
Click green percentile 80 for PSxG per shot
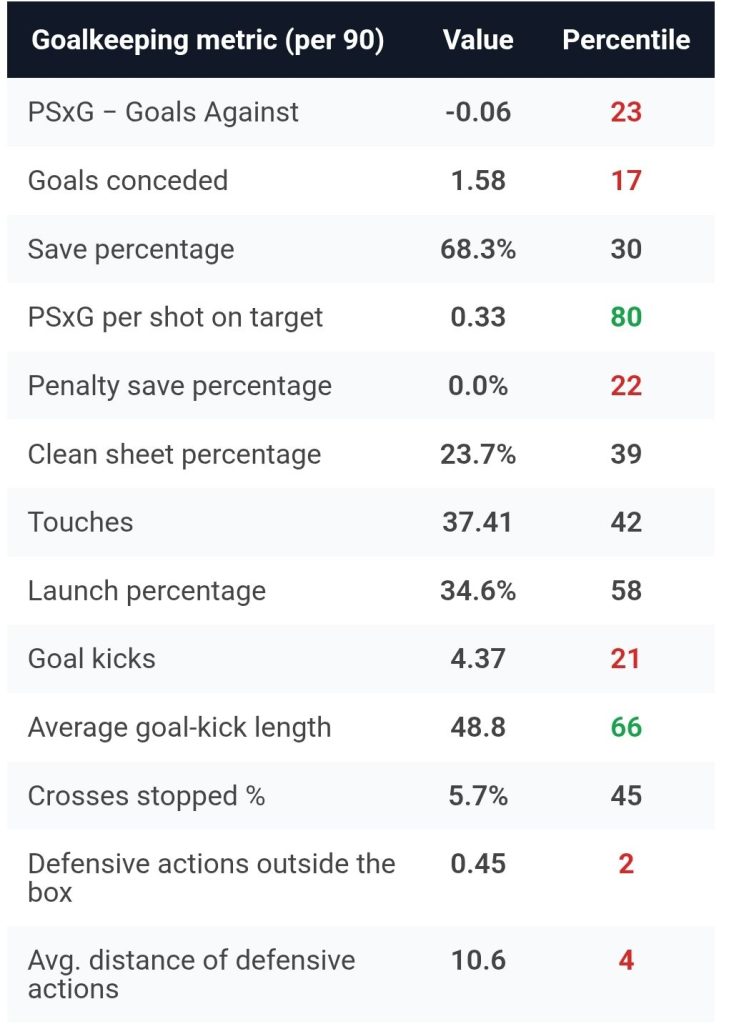tap(626, 318)
